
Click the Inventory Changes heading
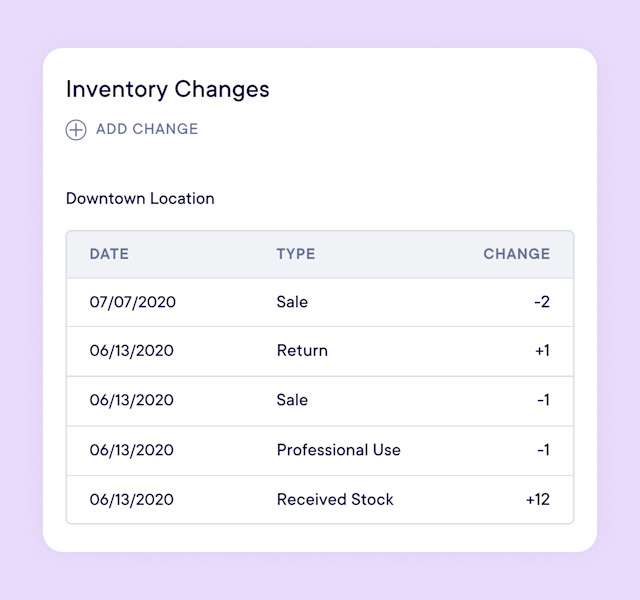coord(167,88)
